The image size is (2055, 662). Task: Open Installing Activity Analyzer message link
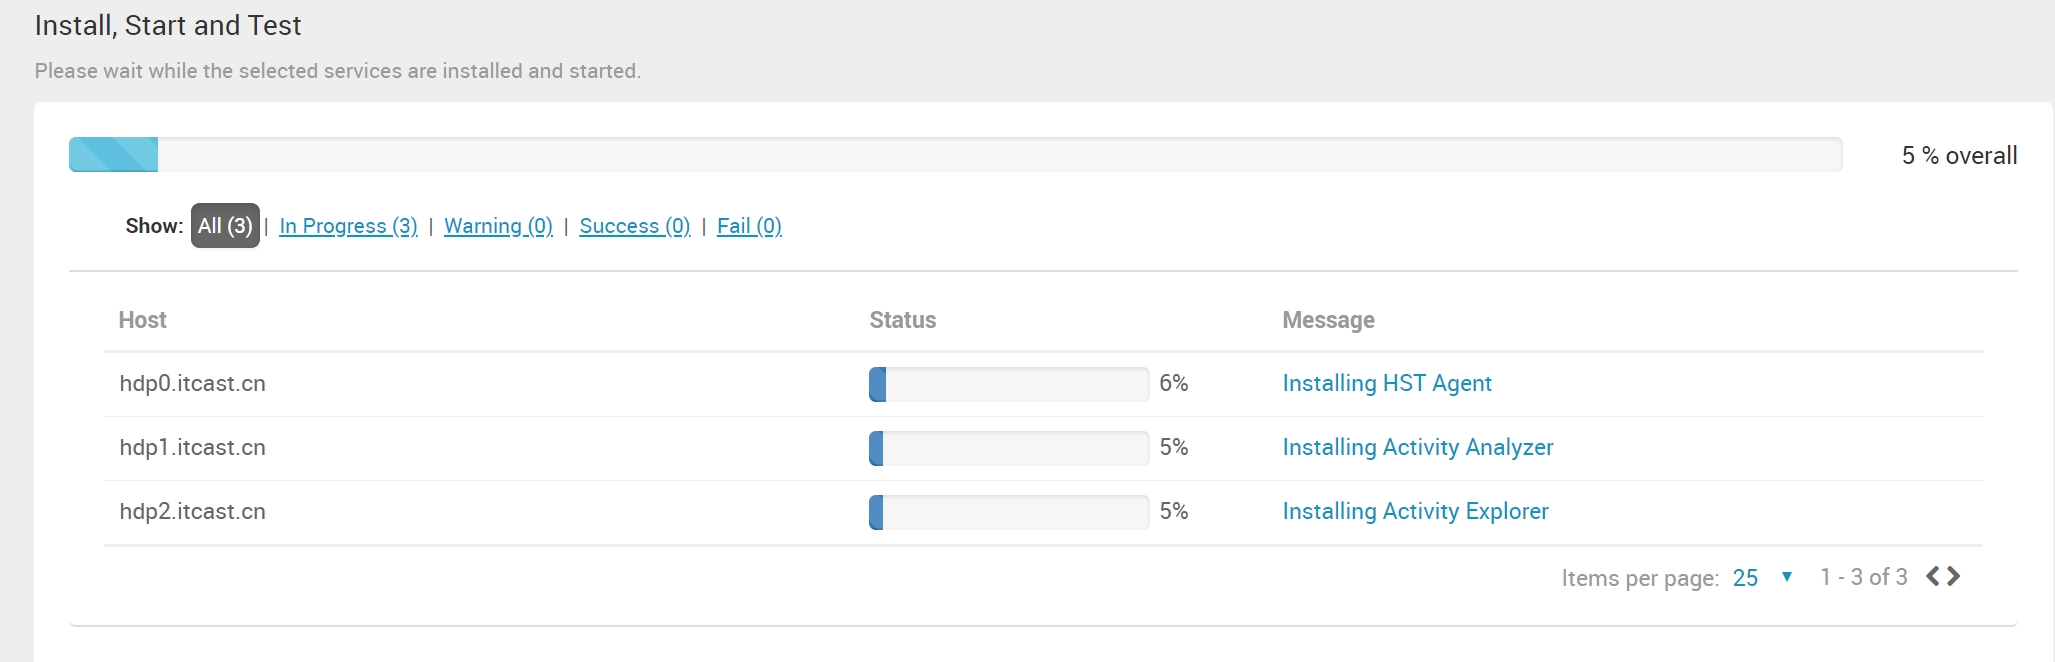(x=1418, y=447)
